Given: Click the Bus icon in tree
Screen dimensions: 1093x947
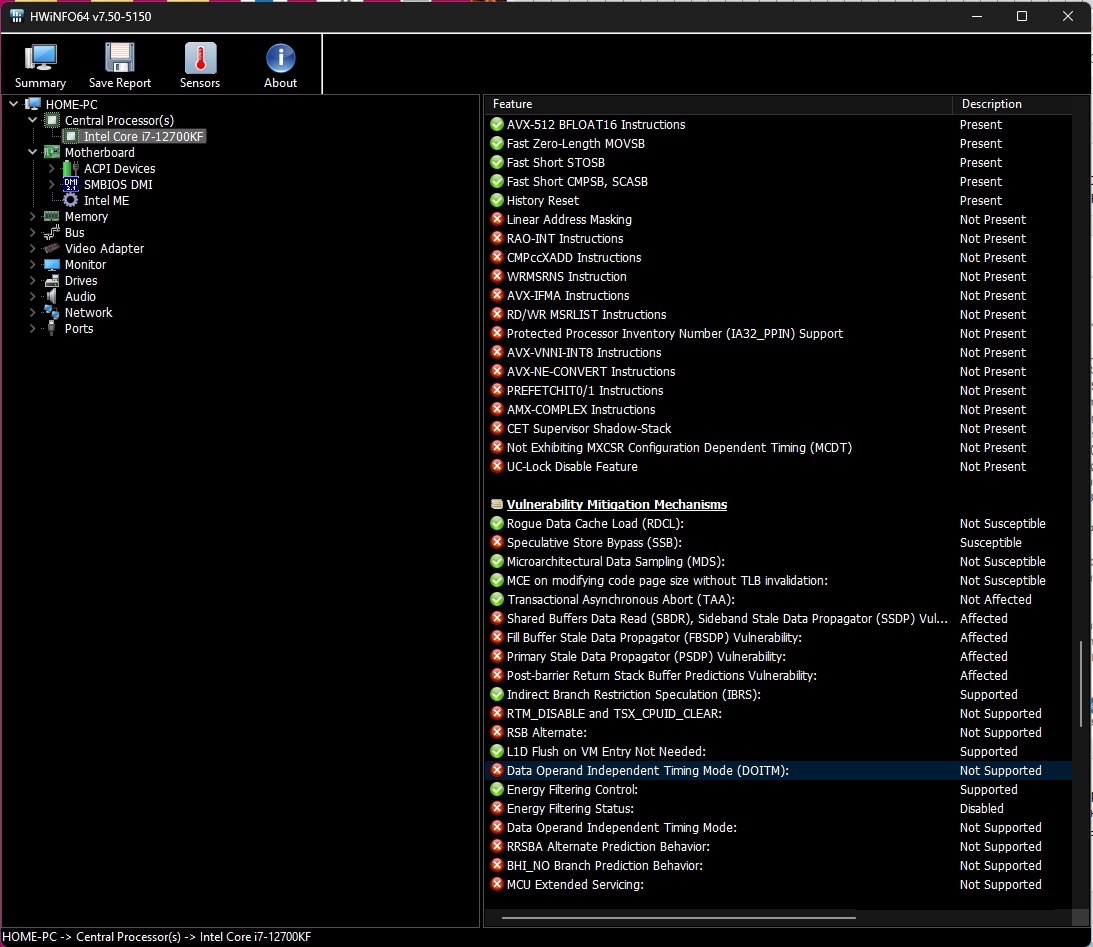Looking at the screenshot, I should [52, 233].
